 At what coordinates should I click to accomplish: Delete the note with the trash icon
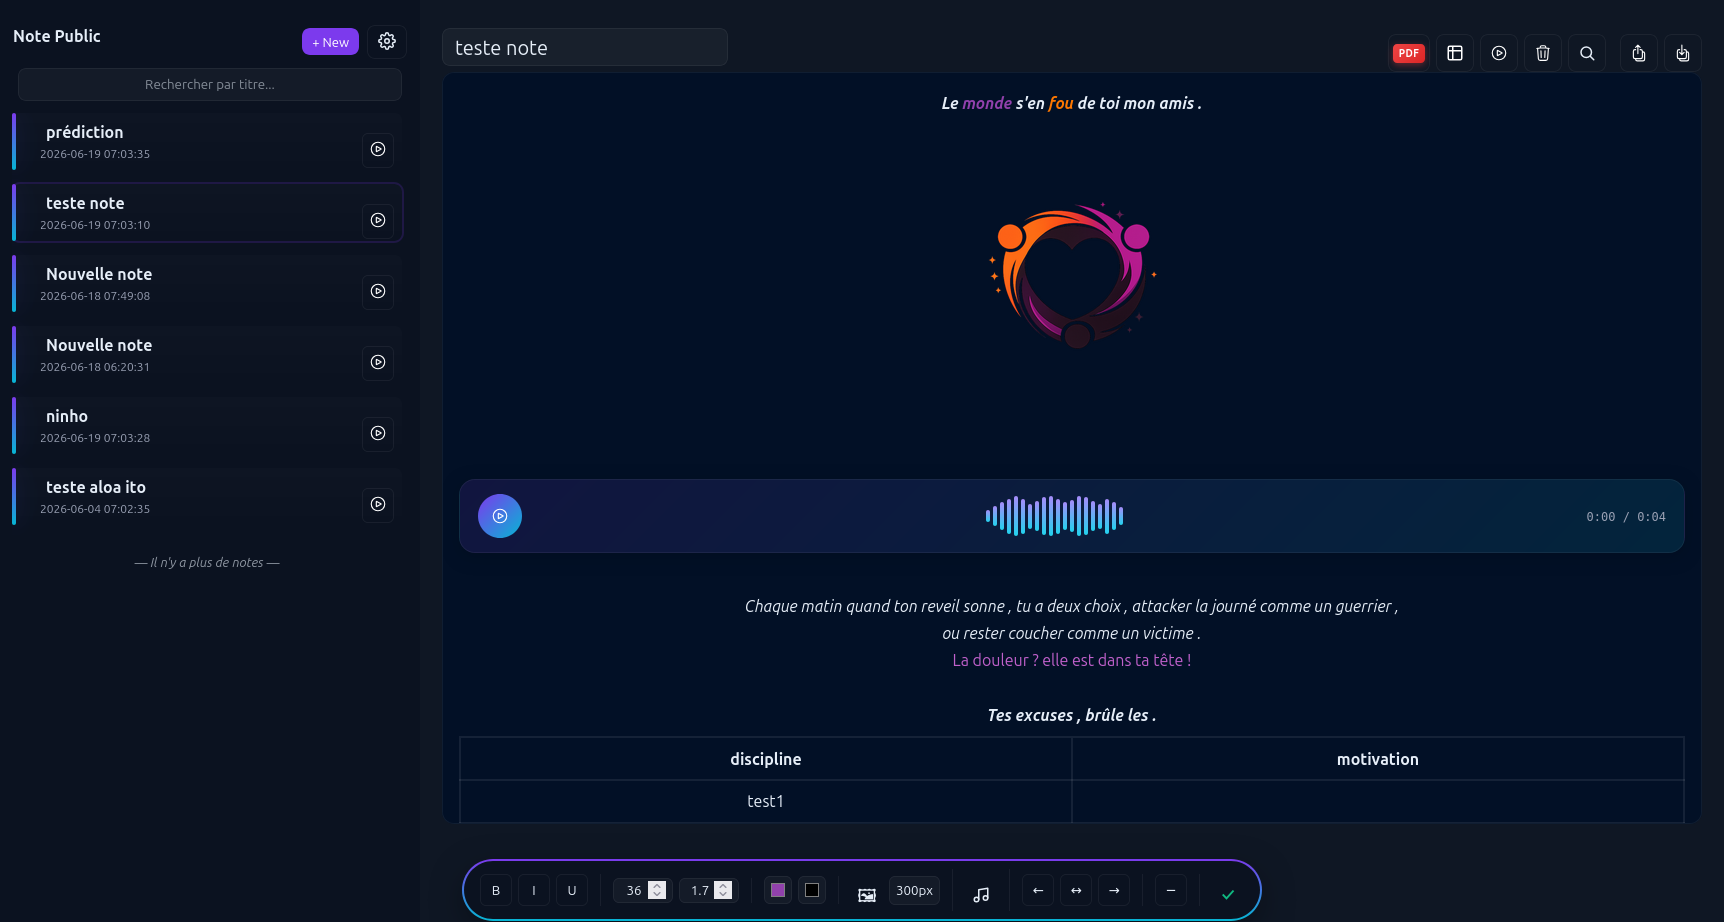click(1543, 53)
